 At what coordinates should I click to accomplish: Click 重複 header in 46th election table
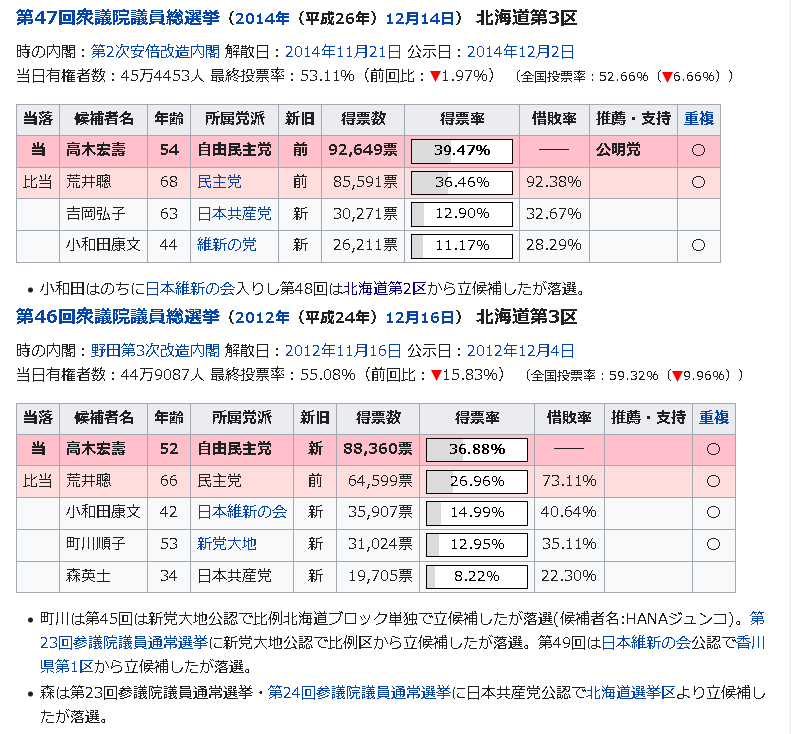(x=714, y=418)
